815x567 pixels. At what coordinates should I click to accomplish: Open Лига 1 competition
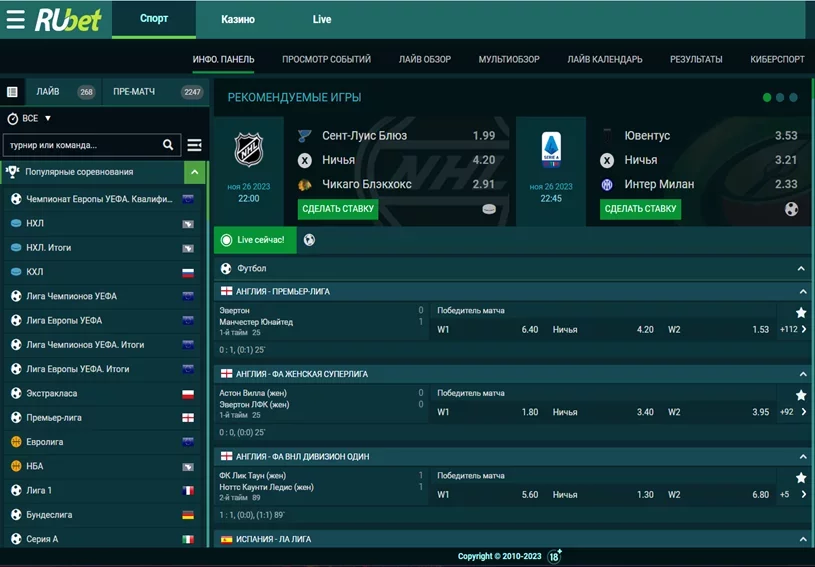(102, 491)
